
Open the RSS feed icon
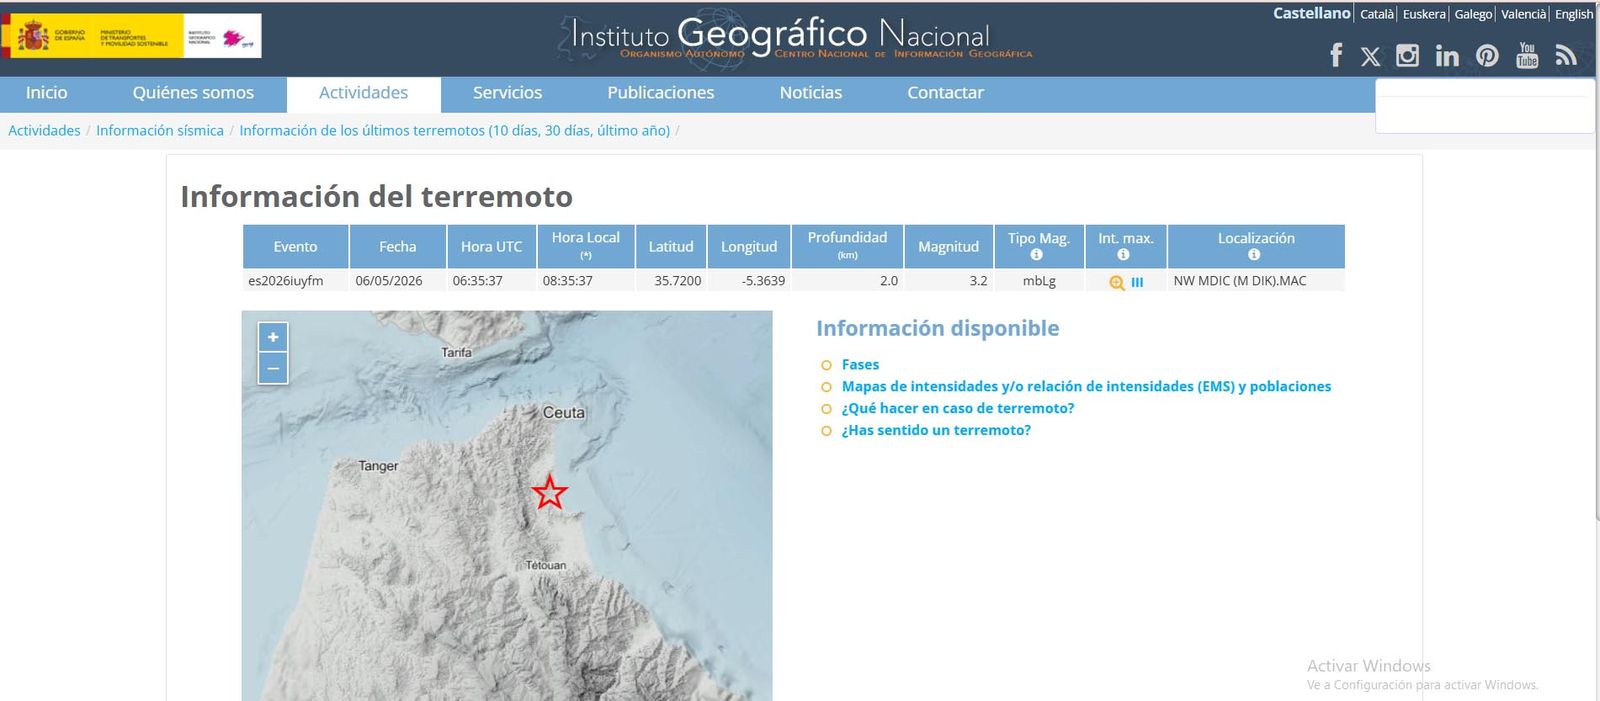1566,56
